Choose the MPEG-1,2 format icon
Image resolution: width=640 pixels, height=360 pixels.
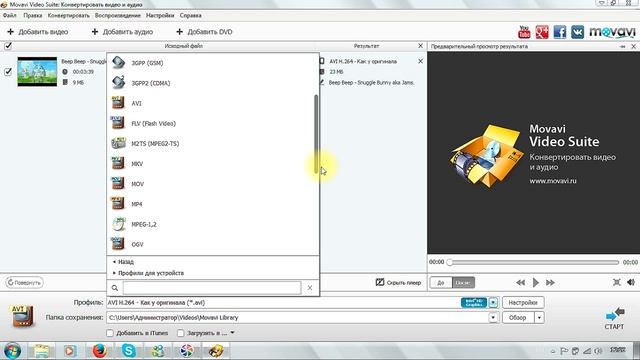tap(118, 224)
